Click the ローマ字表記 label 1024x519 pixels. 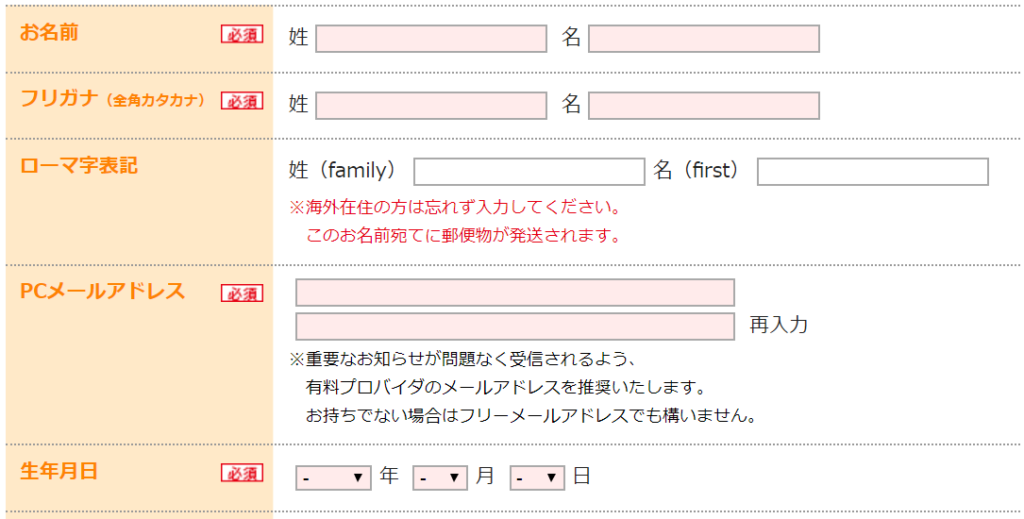click(x=79, y=166)
